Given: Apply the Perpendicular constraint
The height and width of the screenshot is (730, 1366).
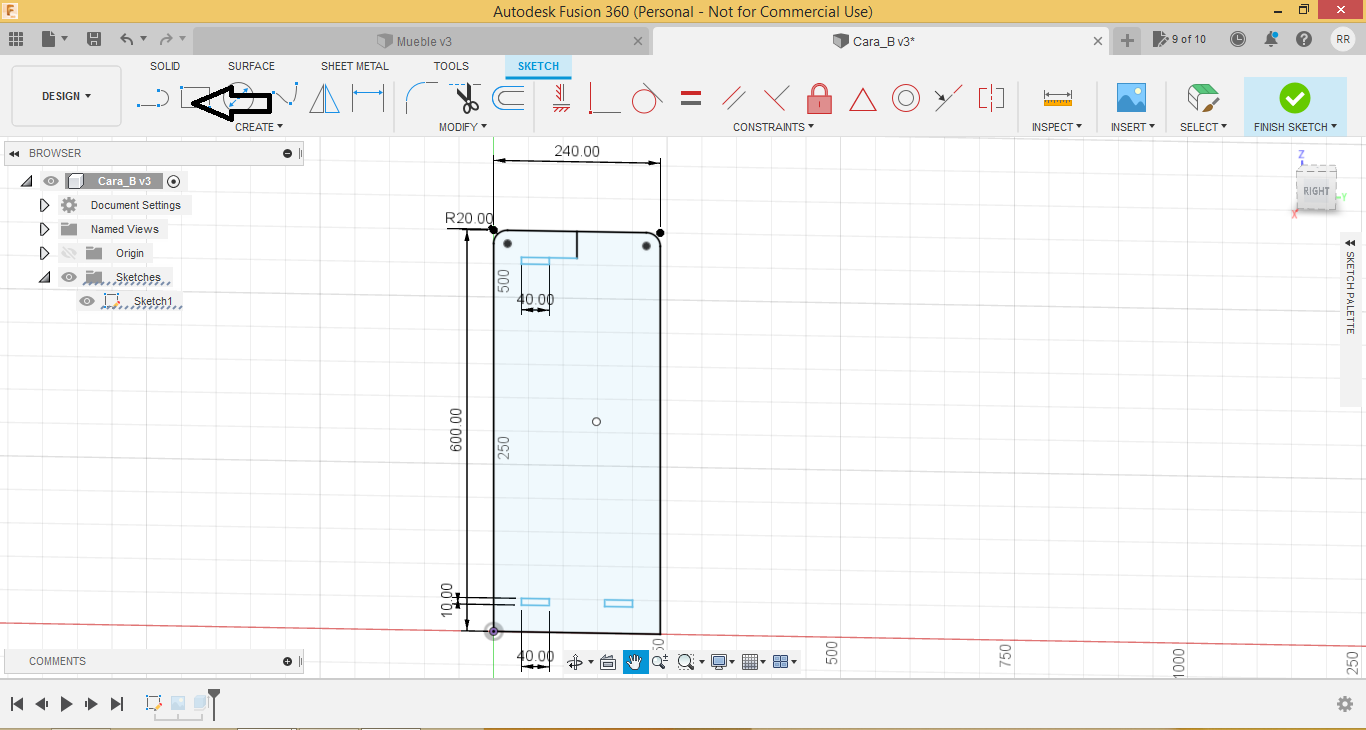Looking at the screenshot, I should pos(776,98).
